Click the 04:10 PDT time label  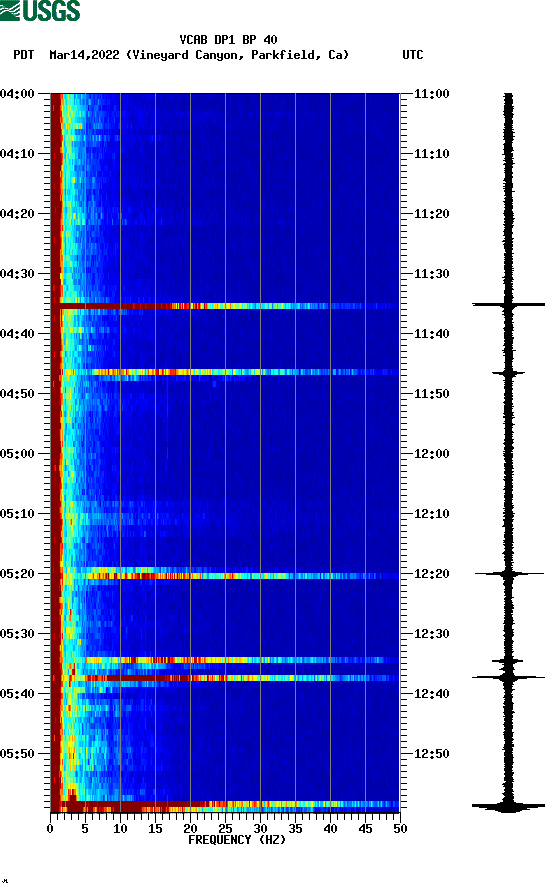click(x=17, y=154)
